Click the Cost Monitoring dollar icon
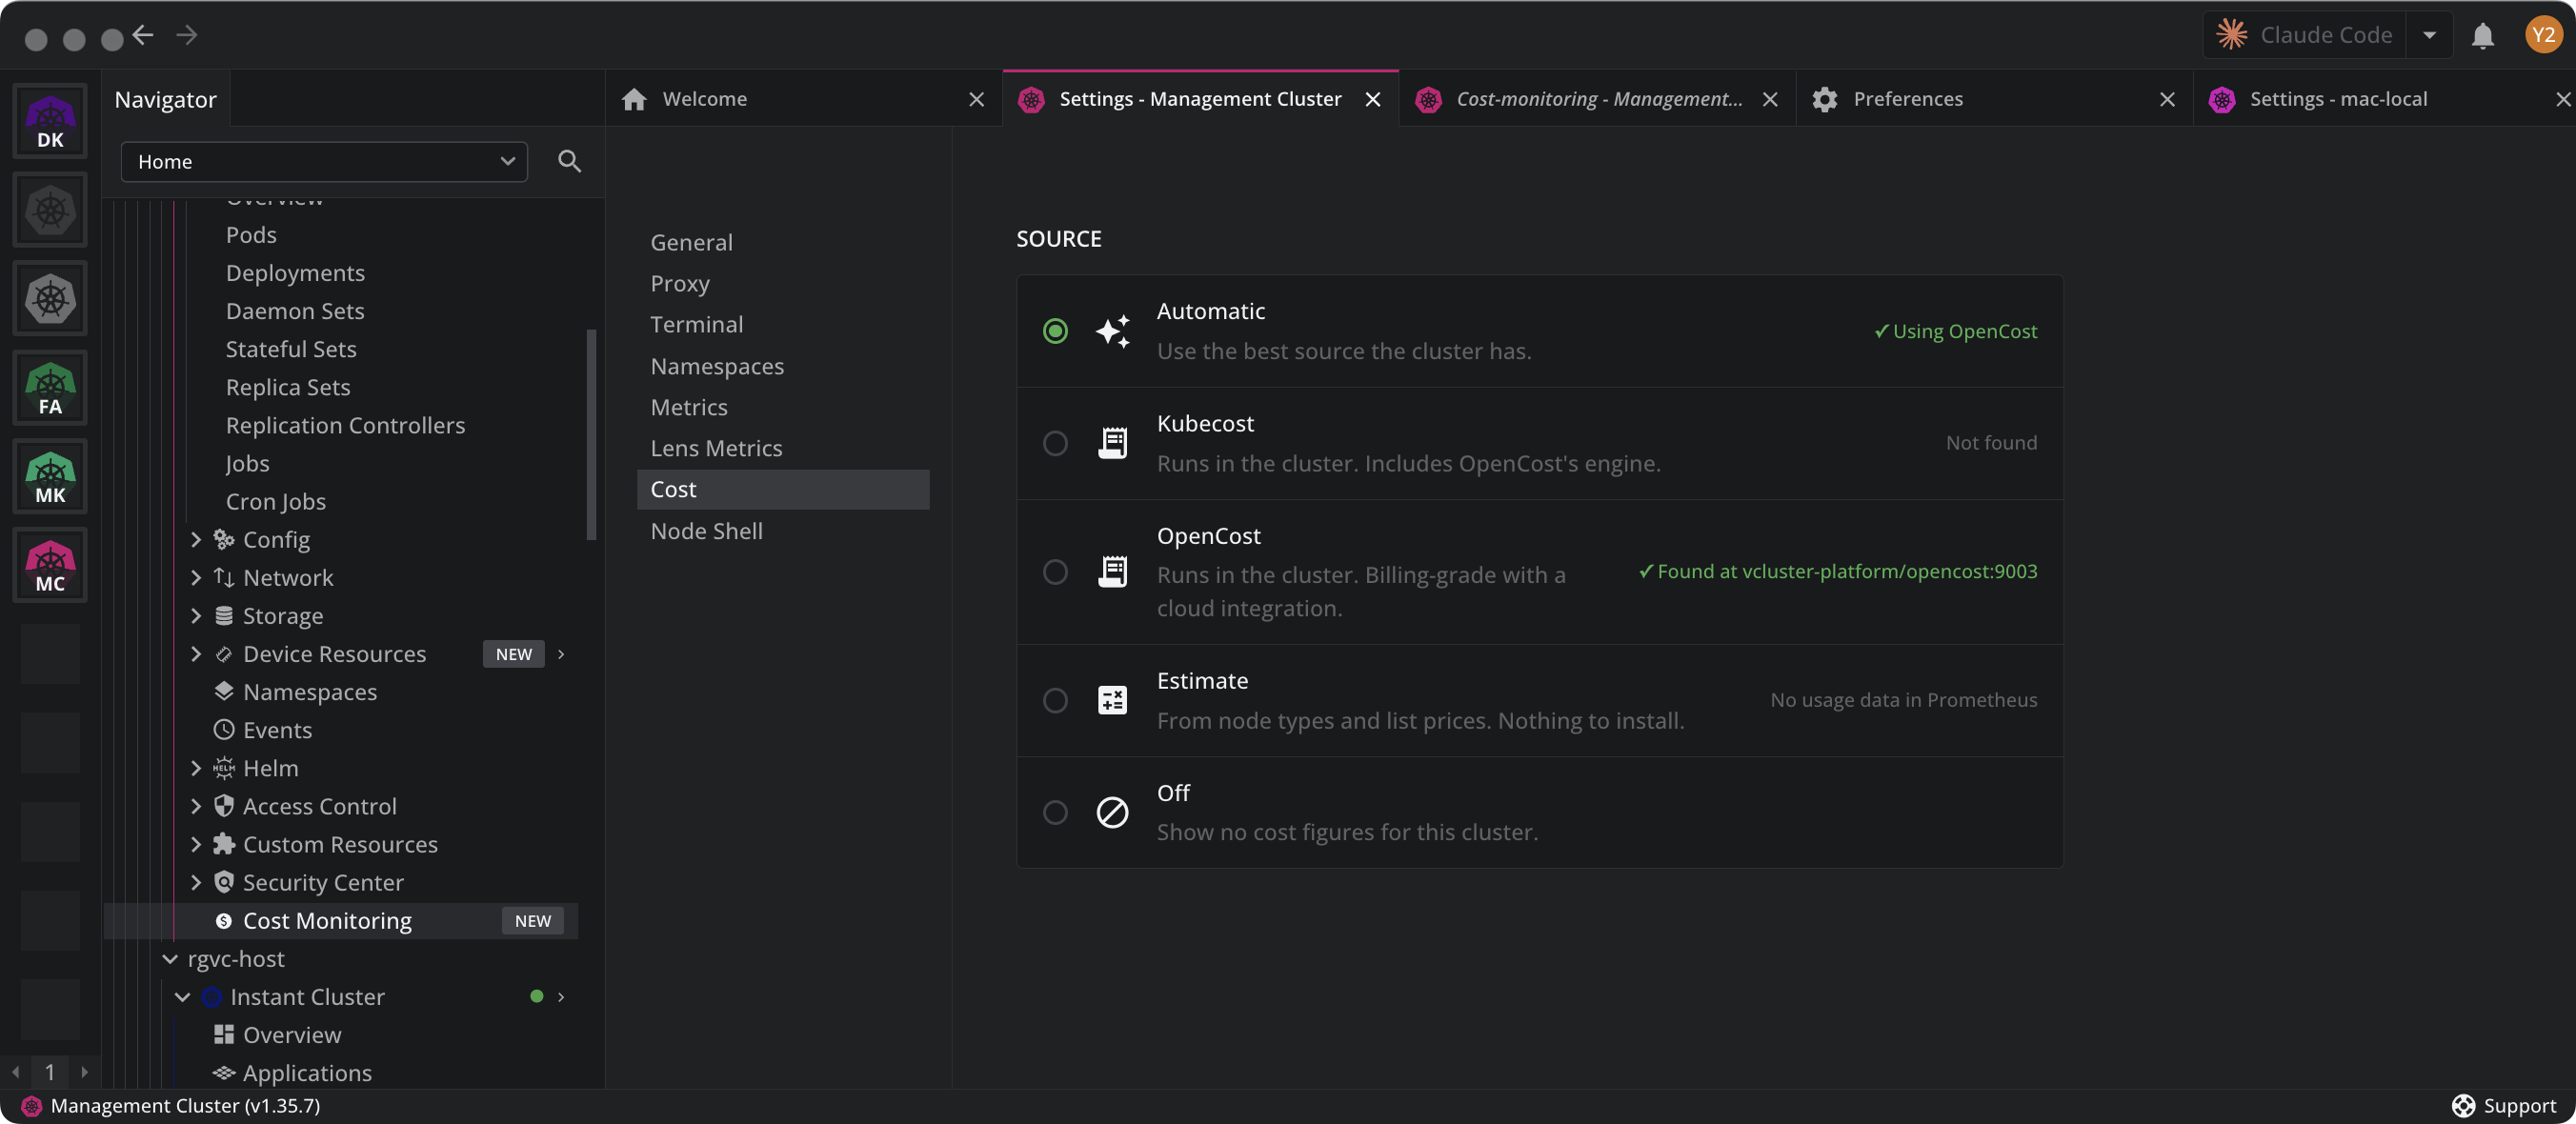2576x1124 pixels. [224, 921]
